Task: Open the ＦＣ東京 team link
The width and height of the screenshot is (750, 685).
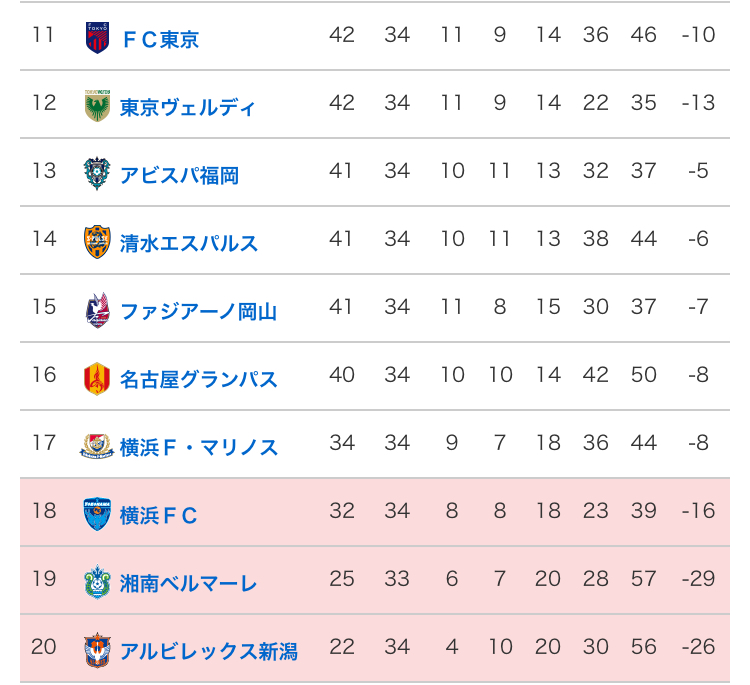Action: [x=160, y=39]
